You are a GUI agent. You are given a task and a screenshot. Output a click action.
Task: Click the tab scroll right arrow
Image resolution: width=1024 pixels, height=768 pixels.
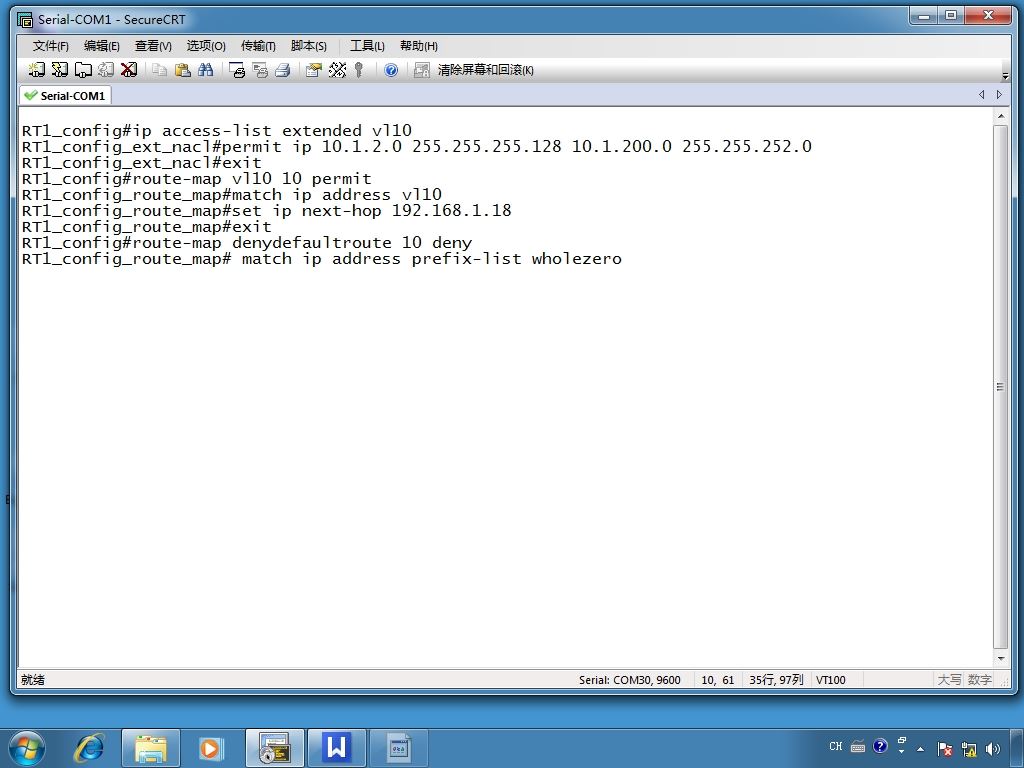click(x=999, y=95)
